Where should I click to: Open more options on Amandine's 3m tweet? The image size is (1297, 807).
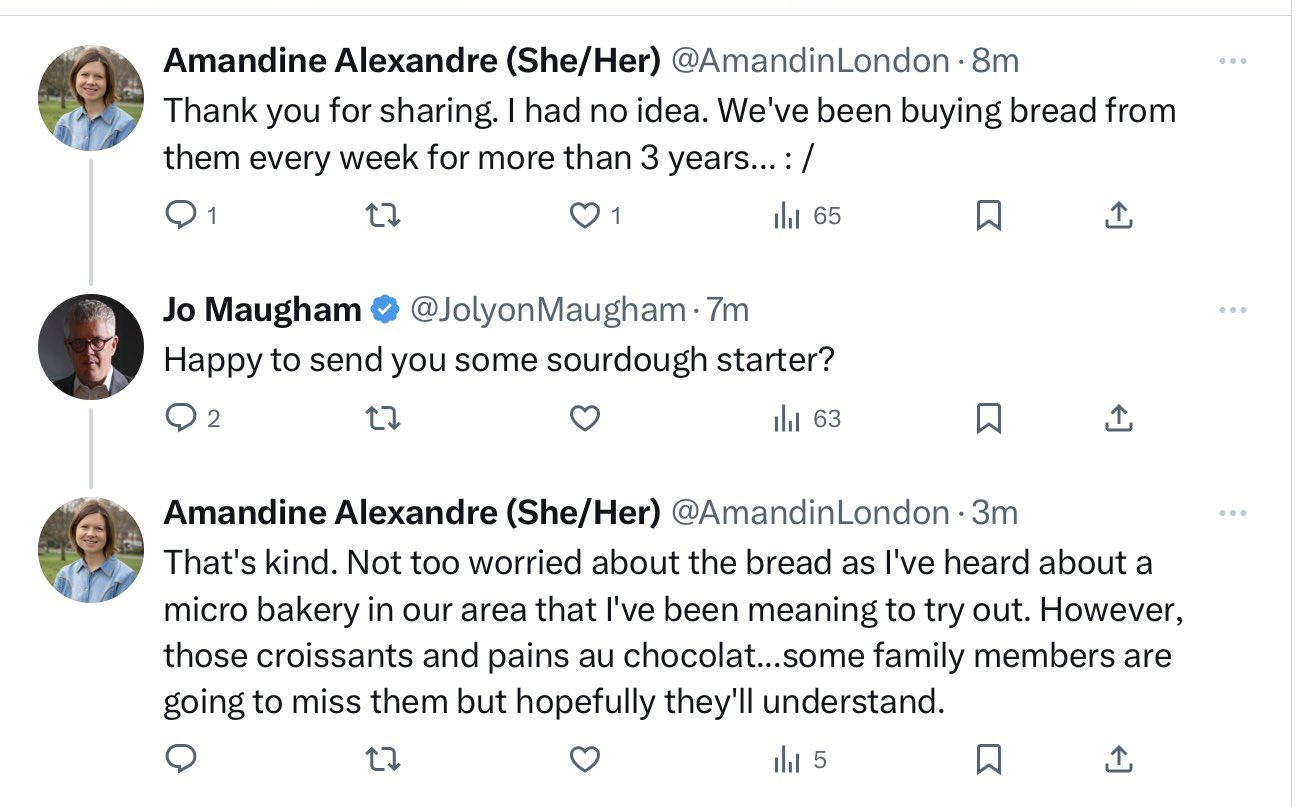coord(1233,513)
